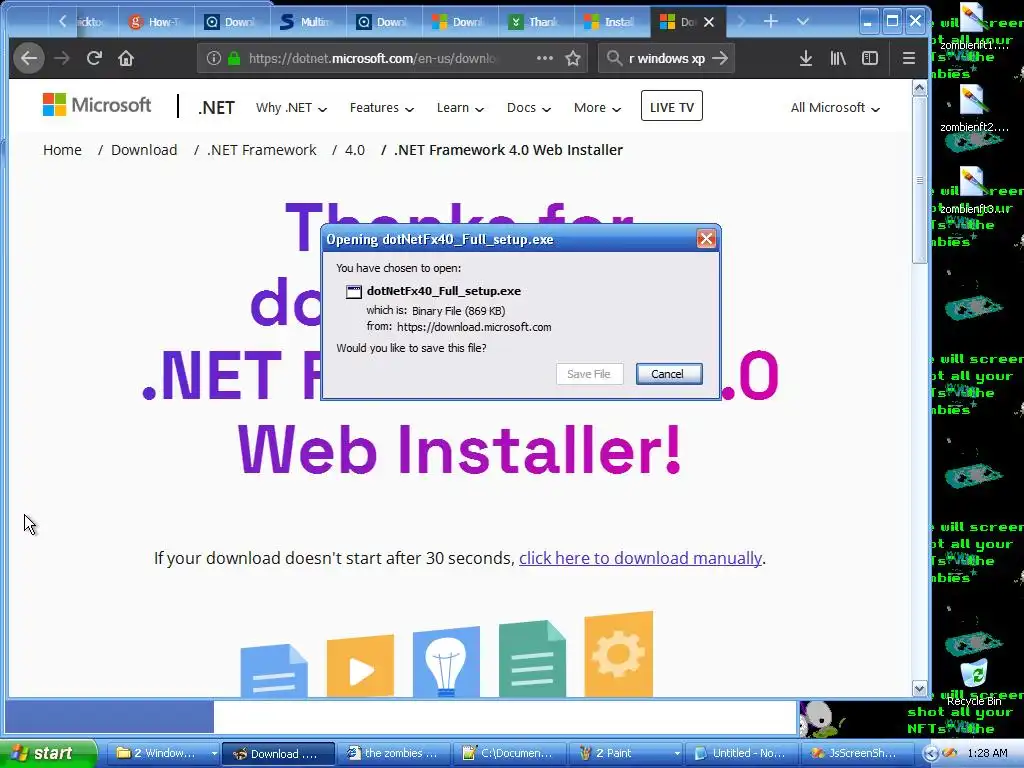1024x768 pixels.
Task: Submit search with the arrow button
Action: pyautogui.click(x=720, y=58)
